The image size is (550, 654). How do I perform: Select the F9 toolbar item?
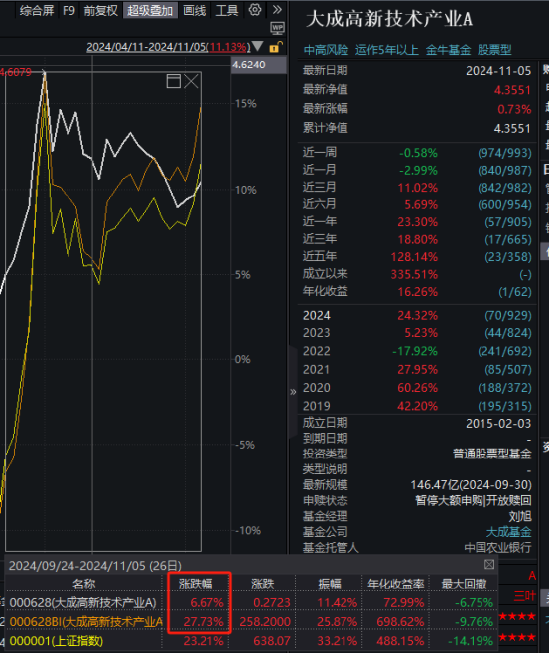(x=69, y=10)
